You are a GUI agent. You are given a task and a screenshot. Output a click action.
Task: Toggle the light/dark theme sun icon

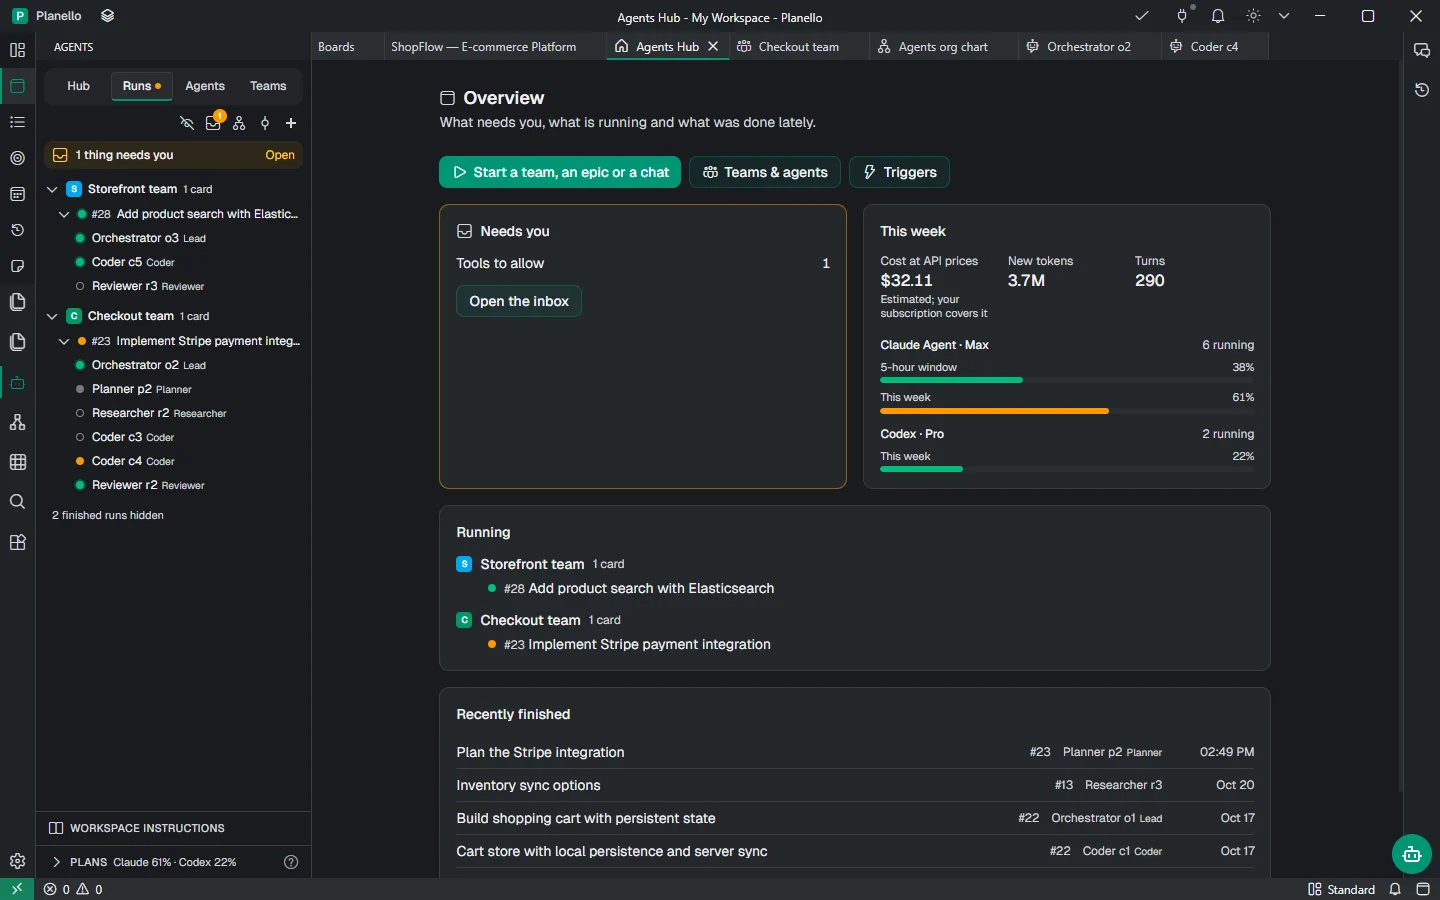[1254, 16]
